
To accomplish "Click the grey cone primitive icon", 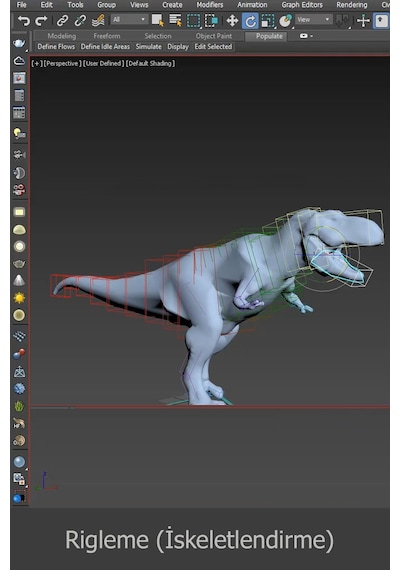I will [19, 280].
